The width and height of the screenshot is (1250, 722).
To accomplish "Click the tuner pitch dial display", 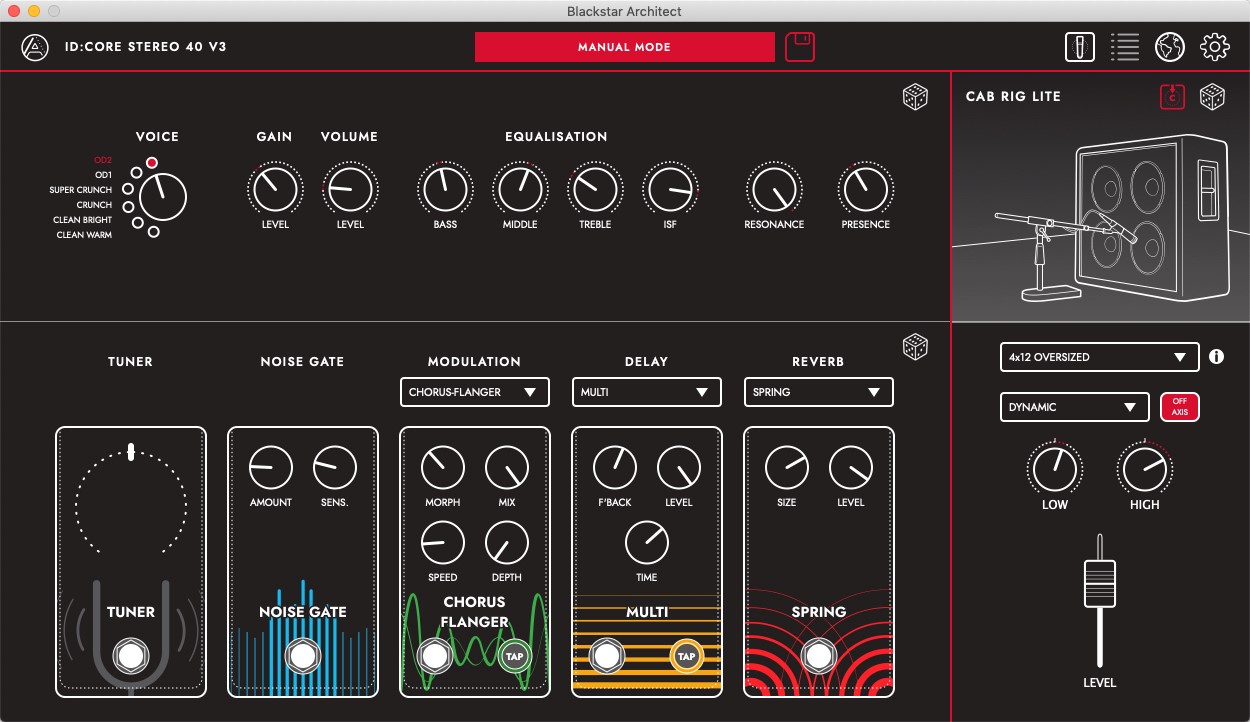I will (x=131, y=498).
